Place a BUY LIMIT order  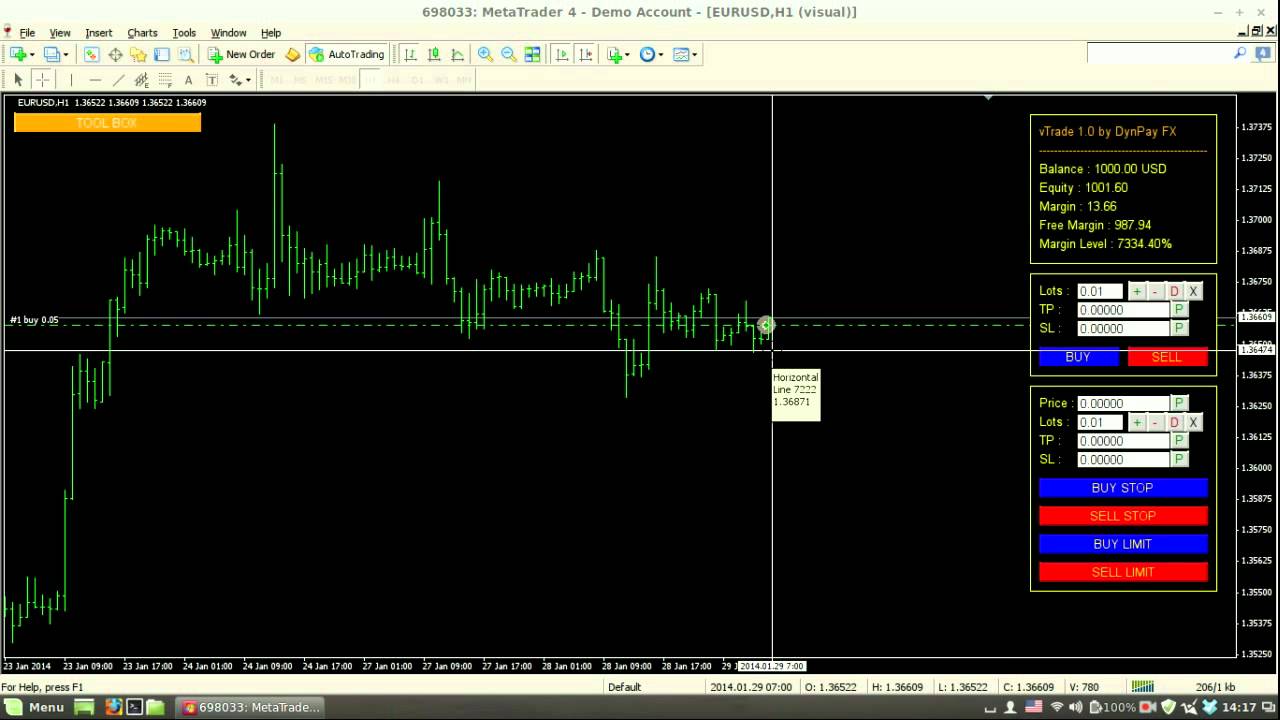[1123, 544]
